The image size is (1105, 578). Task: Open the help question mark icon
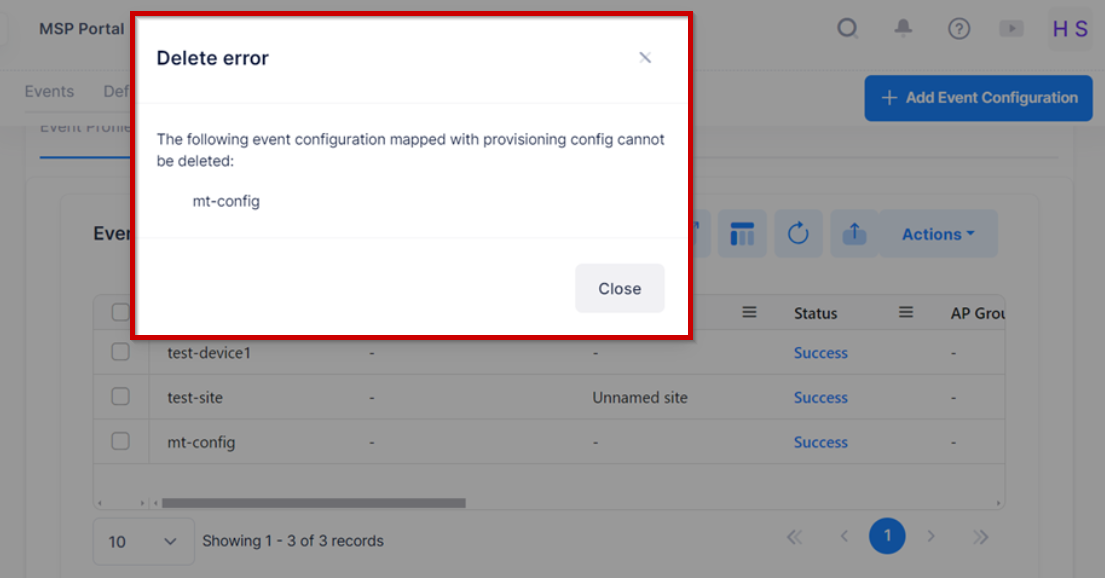[x=959, y=29]
